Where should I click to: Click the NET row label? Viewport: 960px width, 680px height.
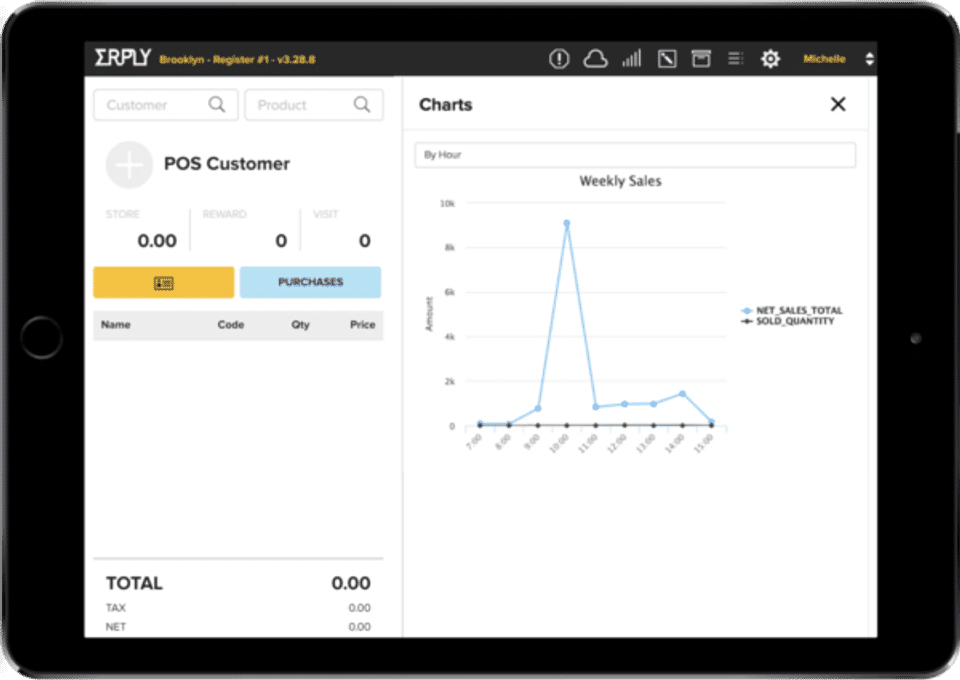pos(116,627)
